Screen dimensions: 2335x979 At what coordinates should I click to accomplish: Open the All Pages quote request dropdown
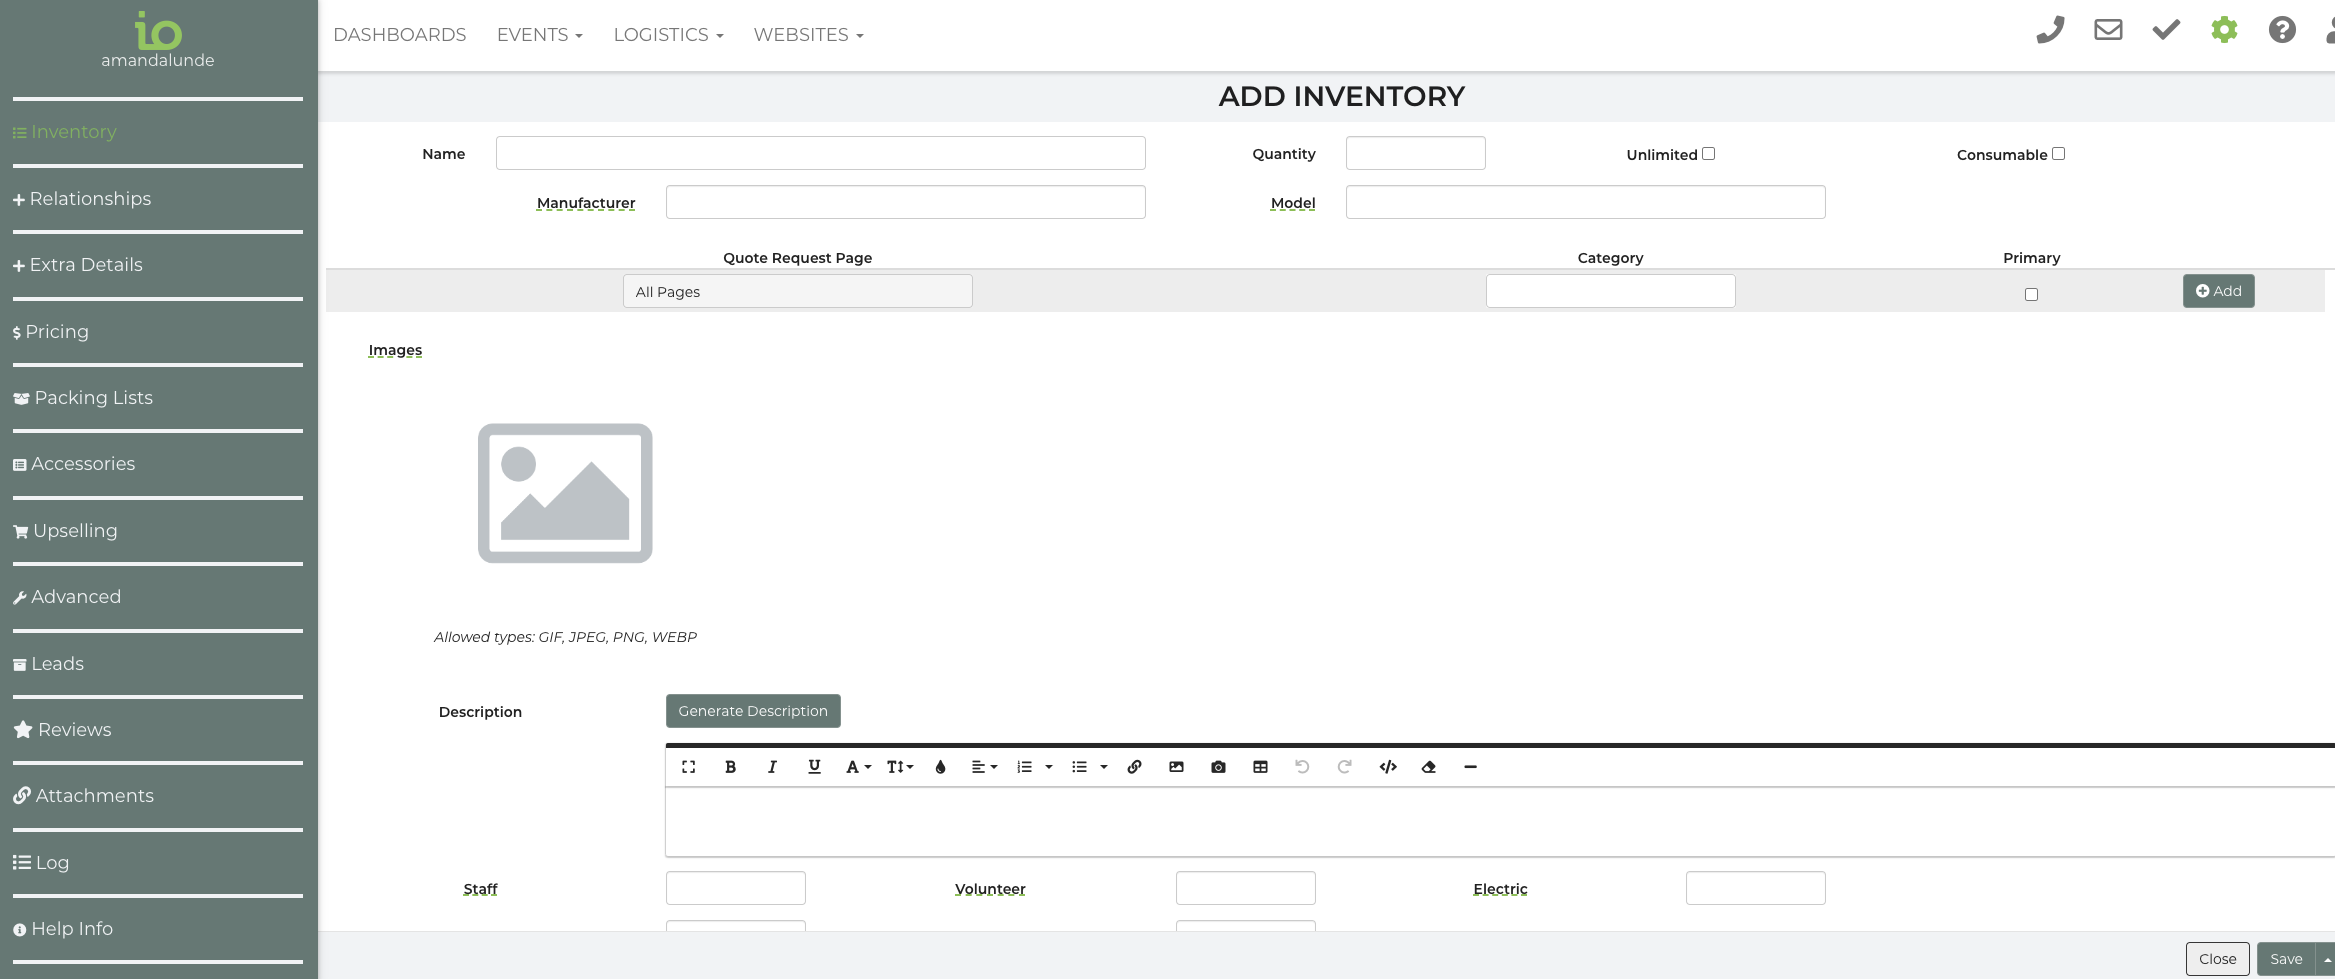click(x=797, y=292)
